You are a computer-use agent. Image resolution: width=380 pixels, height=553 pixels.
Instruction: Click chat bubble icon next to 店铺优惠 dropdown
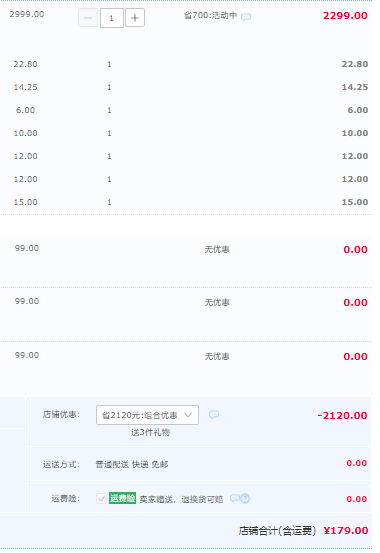click(x=214, y=414)
